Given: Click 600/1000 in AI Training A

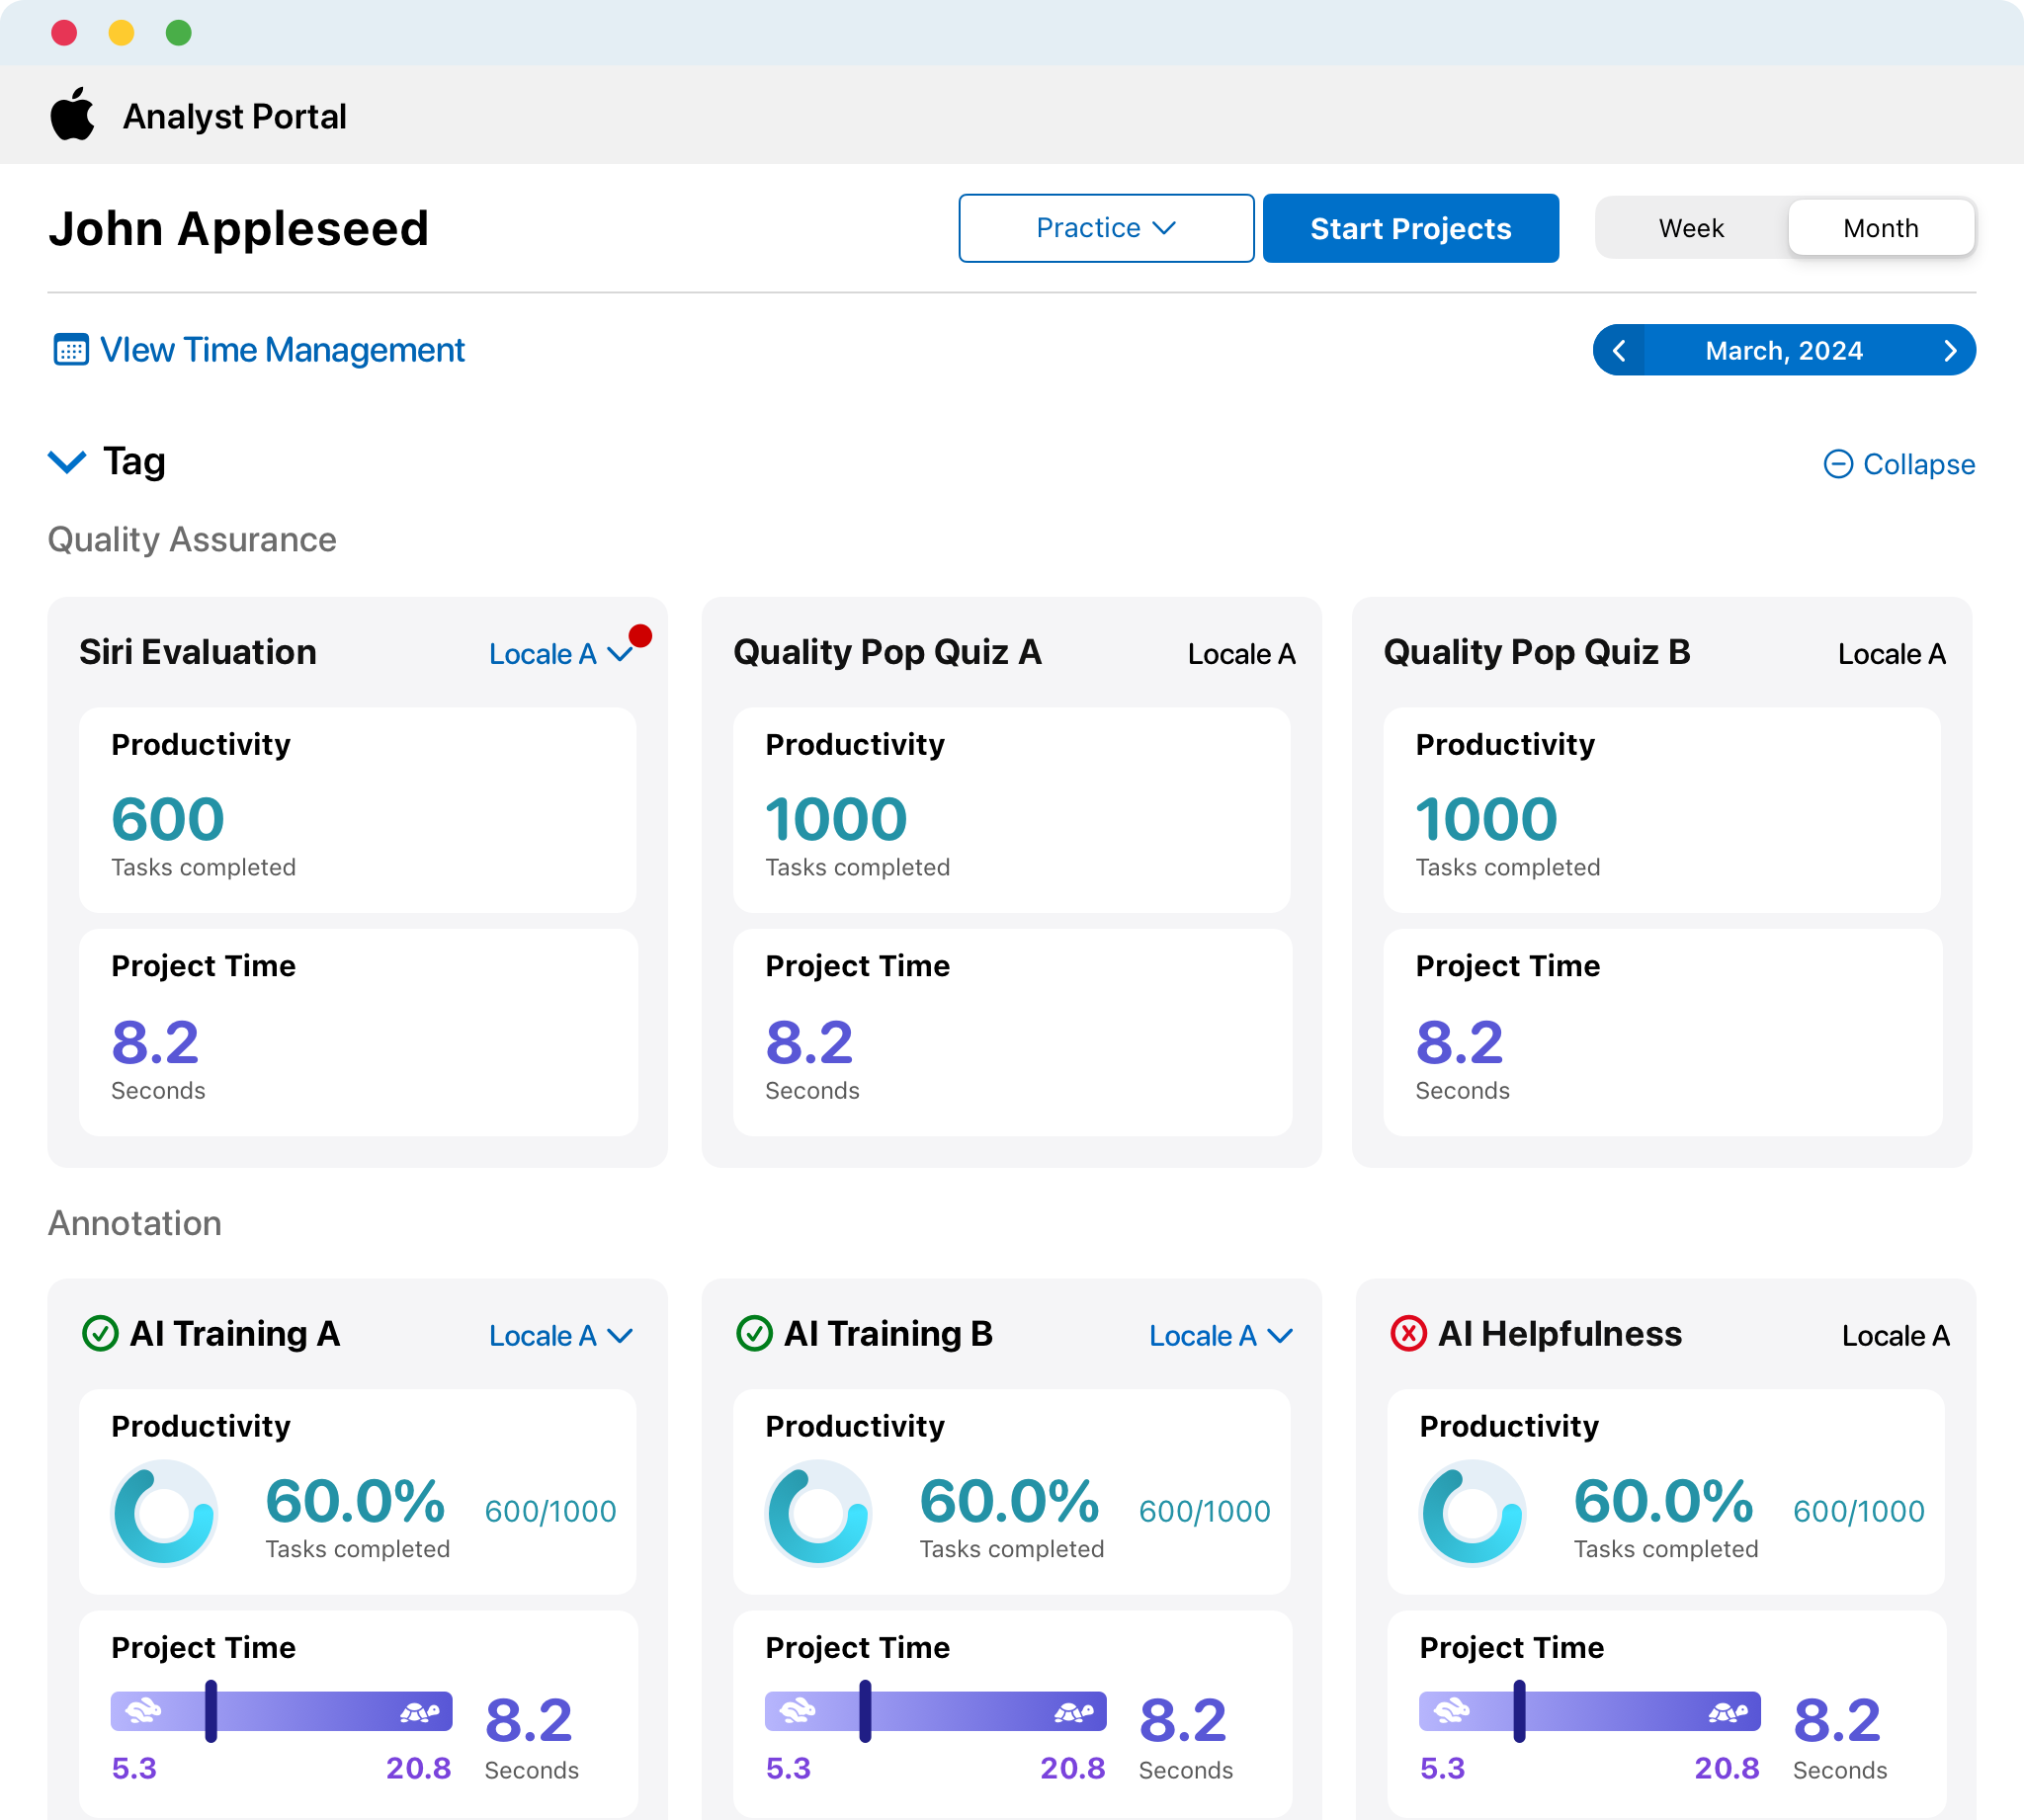Looking at the screenshot, I should (550, 1511).
